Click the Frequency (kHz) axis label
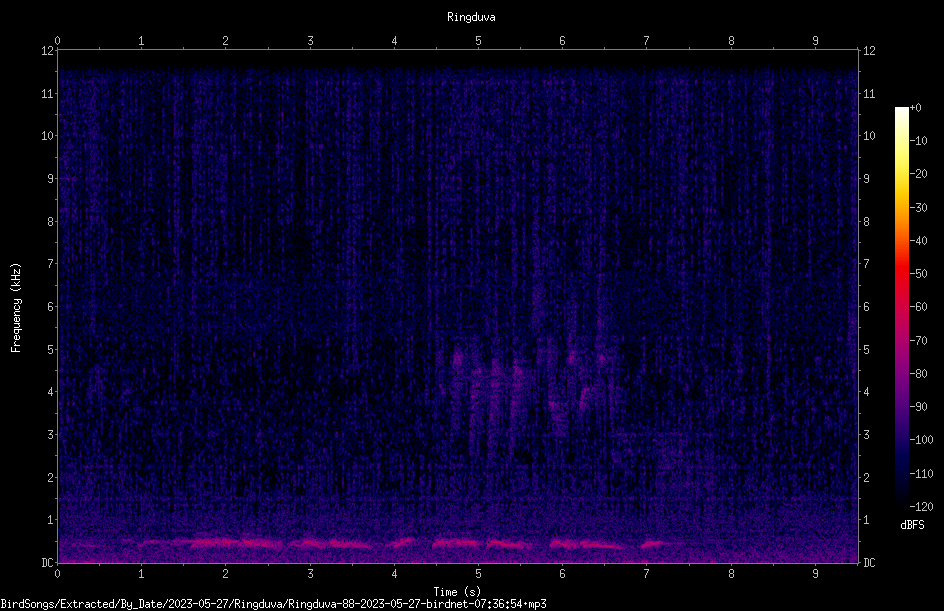Screen dimensions: 944x611 coord(16,308)
